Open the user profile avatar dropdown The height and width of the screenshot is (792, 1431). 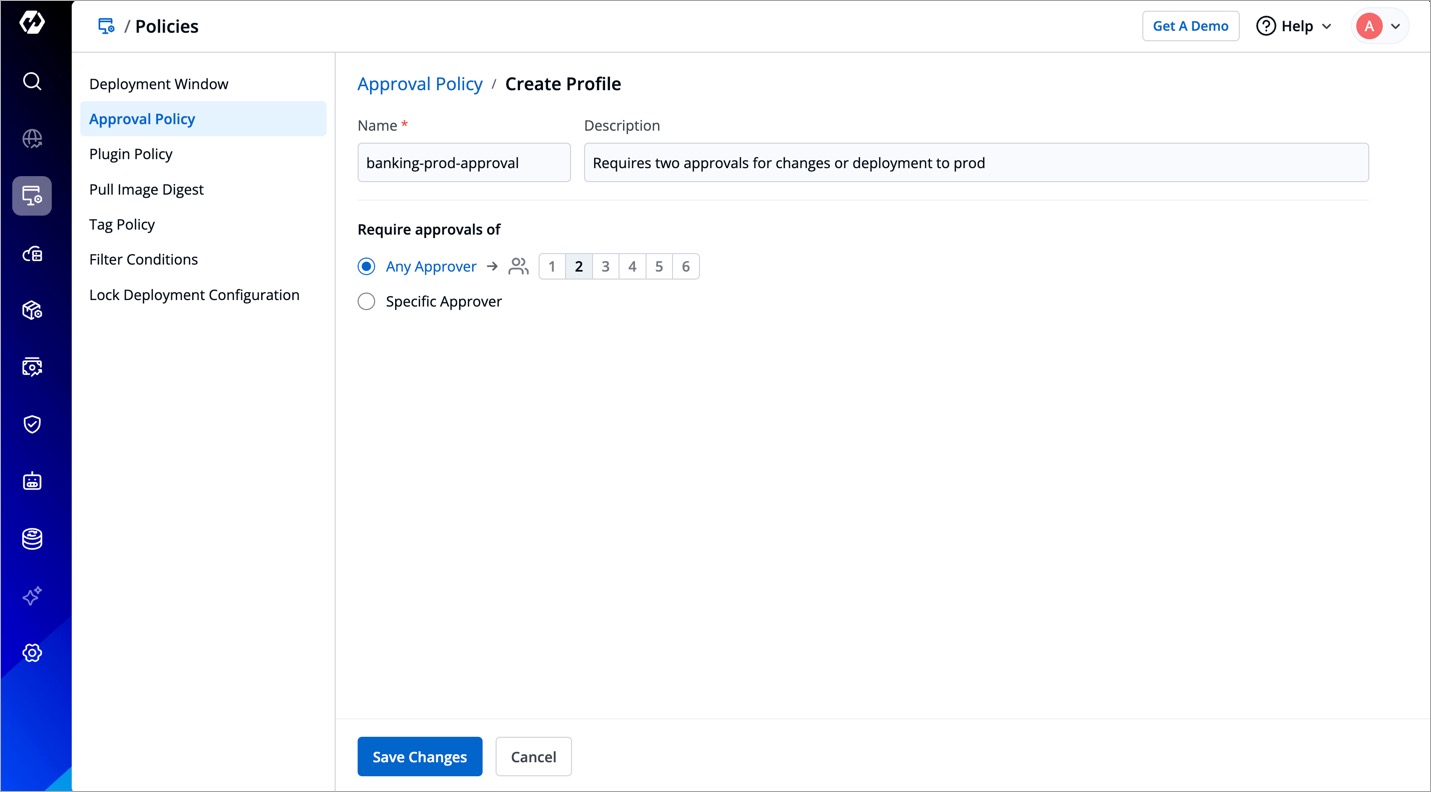click(1380, 26)
